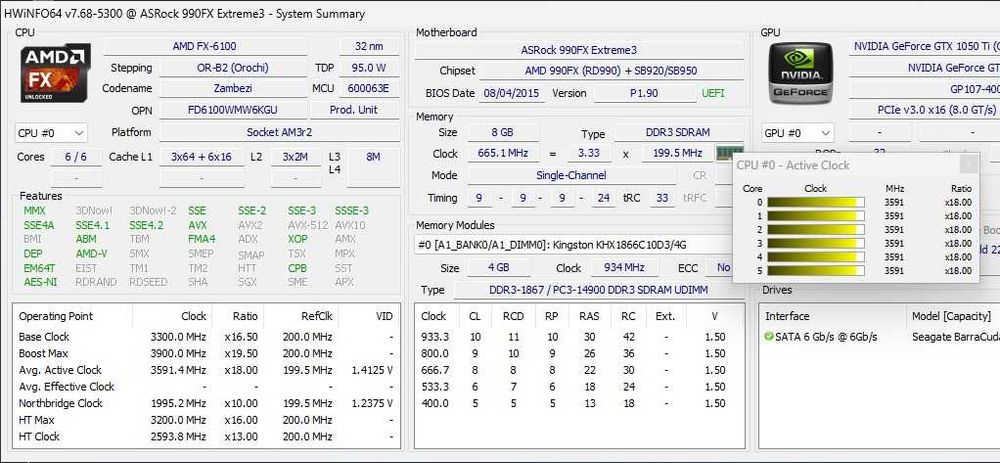The height and width of the screenshot is (463, 1000).
Task: Click the Northbridge Clock row
Action: (207, 403)
